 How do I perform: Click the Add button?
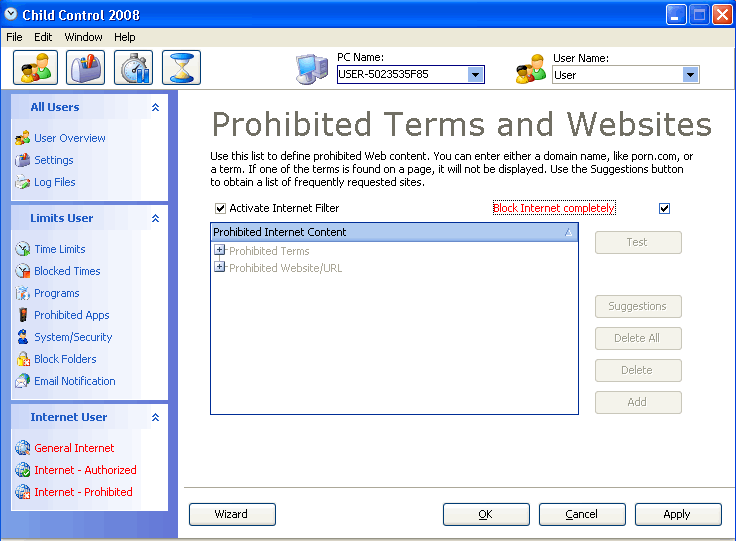(638, 402)
